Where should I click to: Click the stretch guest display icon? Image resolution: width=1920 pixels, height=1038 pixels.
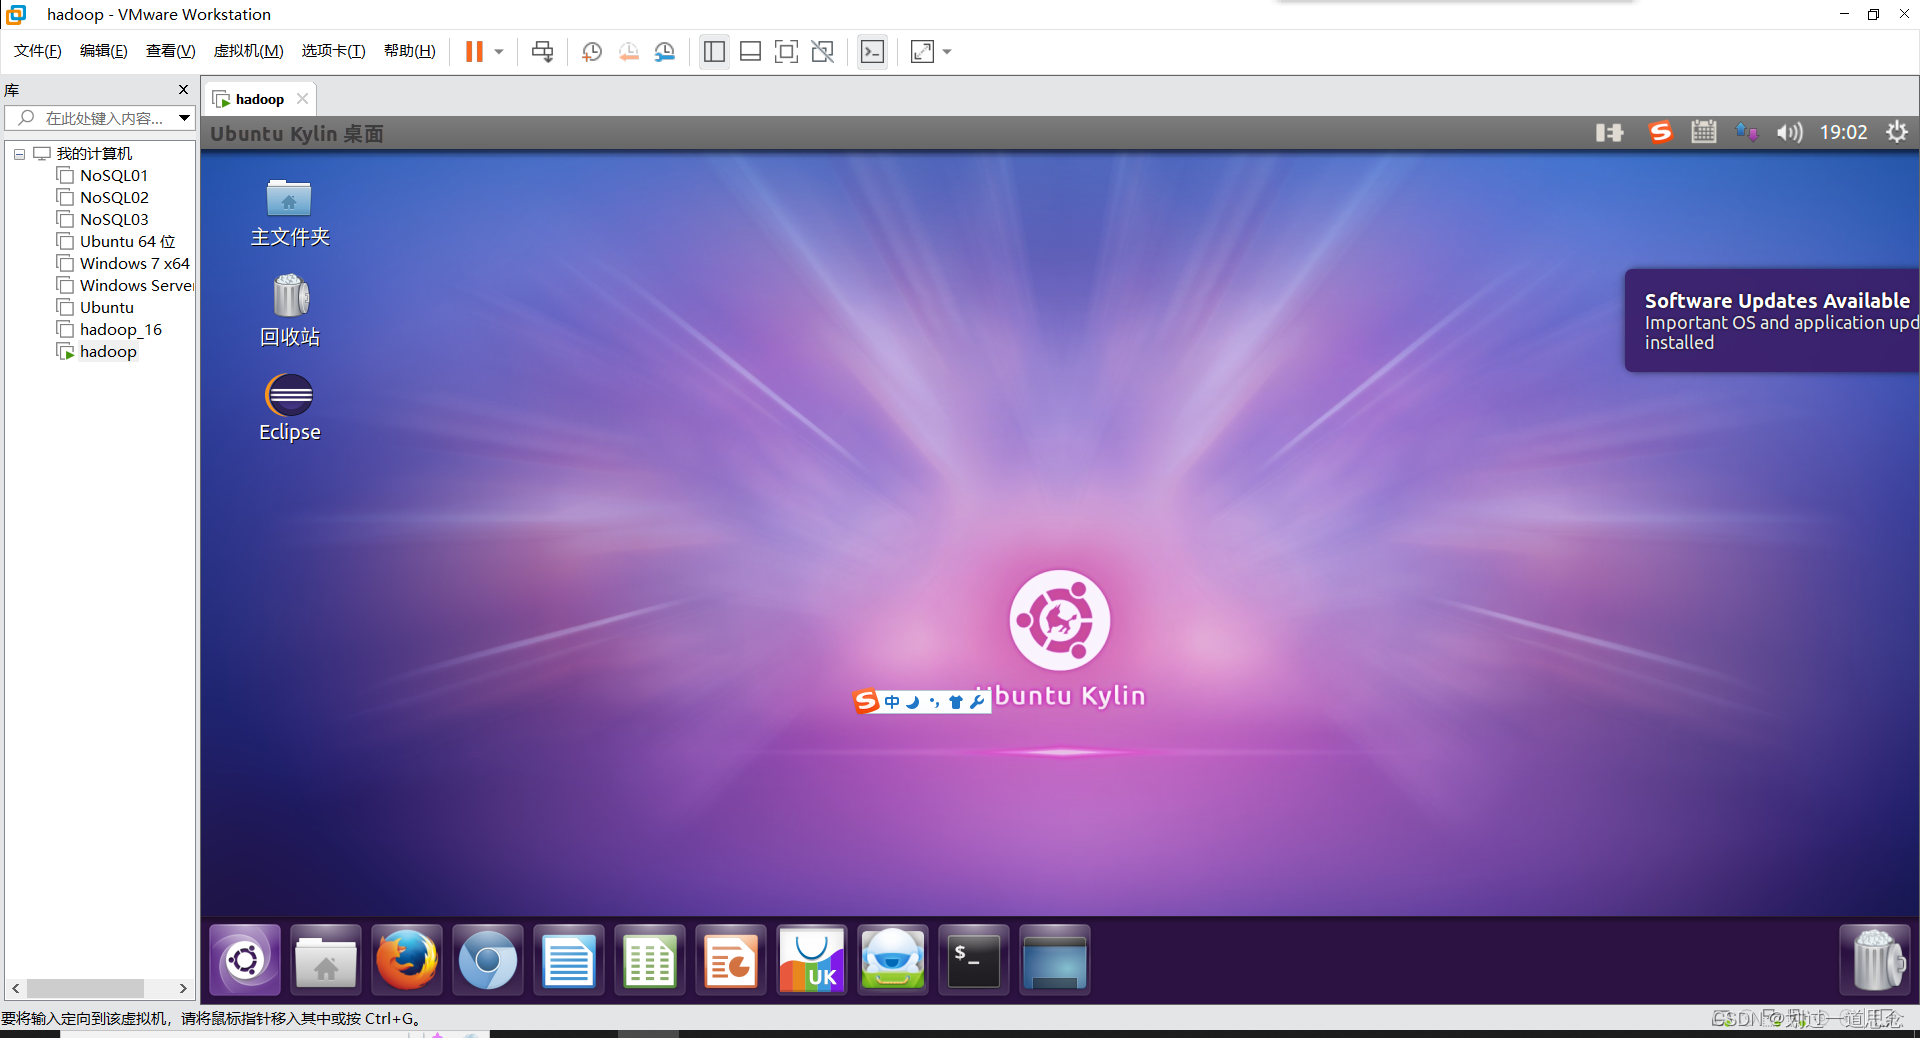point(922,51)
